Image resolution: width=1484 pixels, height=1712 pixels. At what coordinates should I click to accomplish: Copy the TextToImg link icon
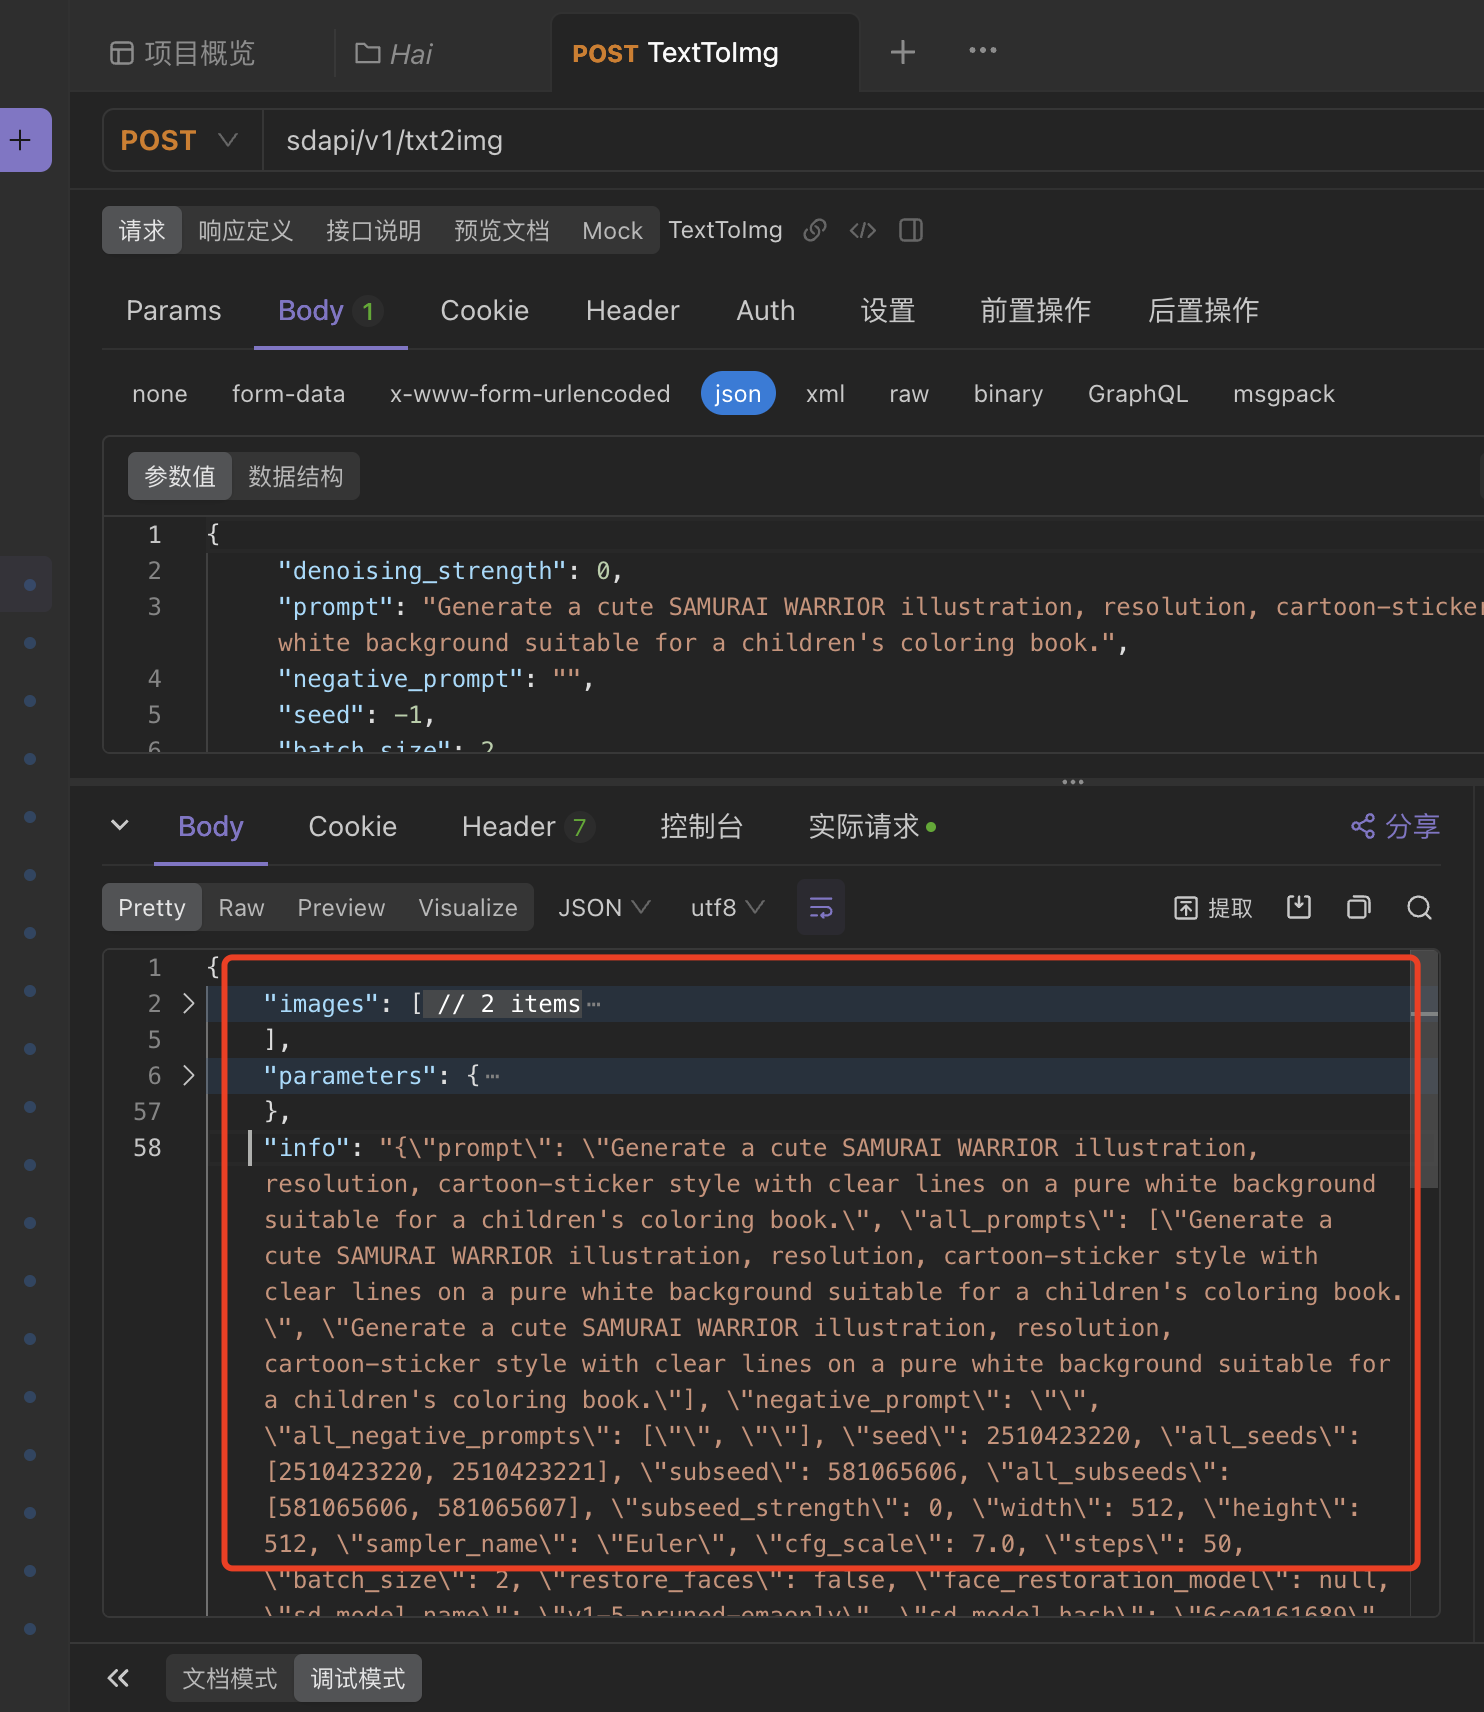[x=815, y=231]
